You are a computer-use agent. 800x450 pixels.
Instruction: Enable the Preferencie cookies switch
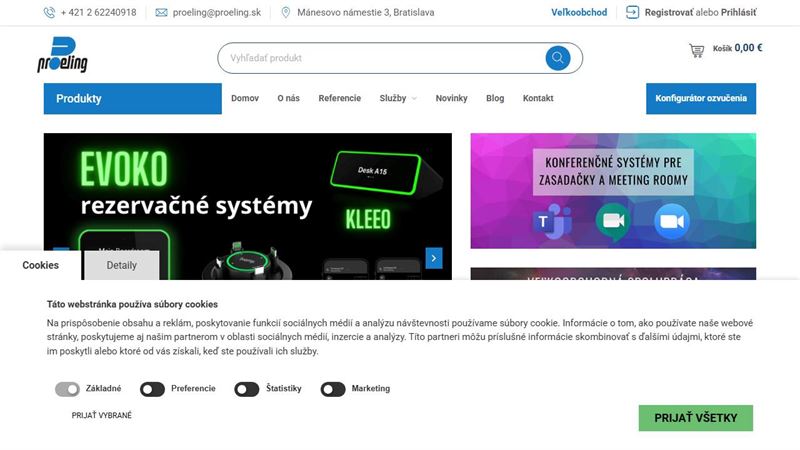point(152,389)
